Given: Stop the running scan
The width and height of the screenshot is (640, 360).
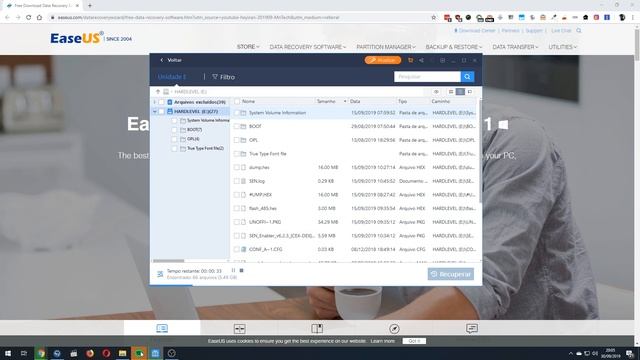Looking at the screenshot, I should pos(241,270).
